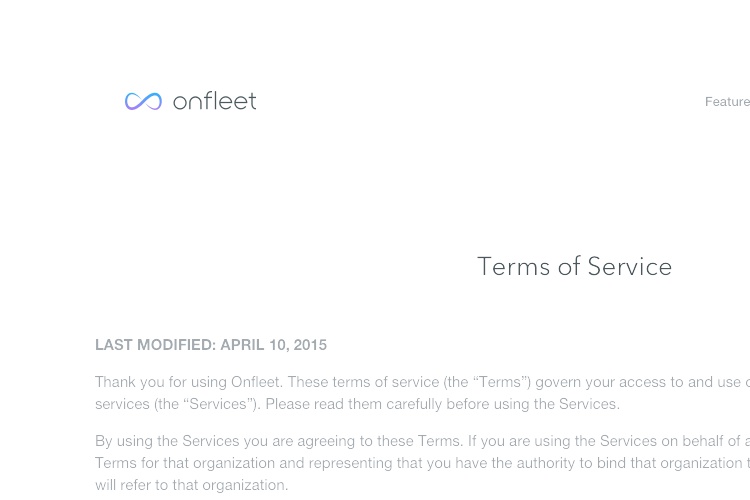This screenshot has height=500, width=750.
Task: Open the Features navigation link
Action: tap(727, 102)
